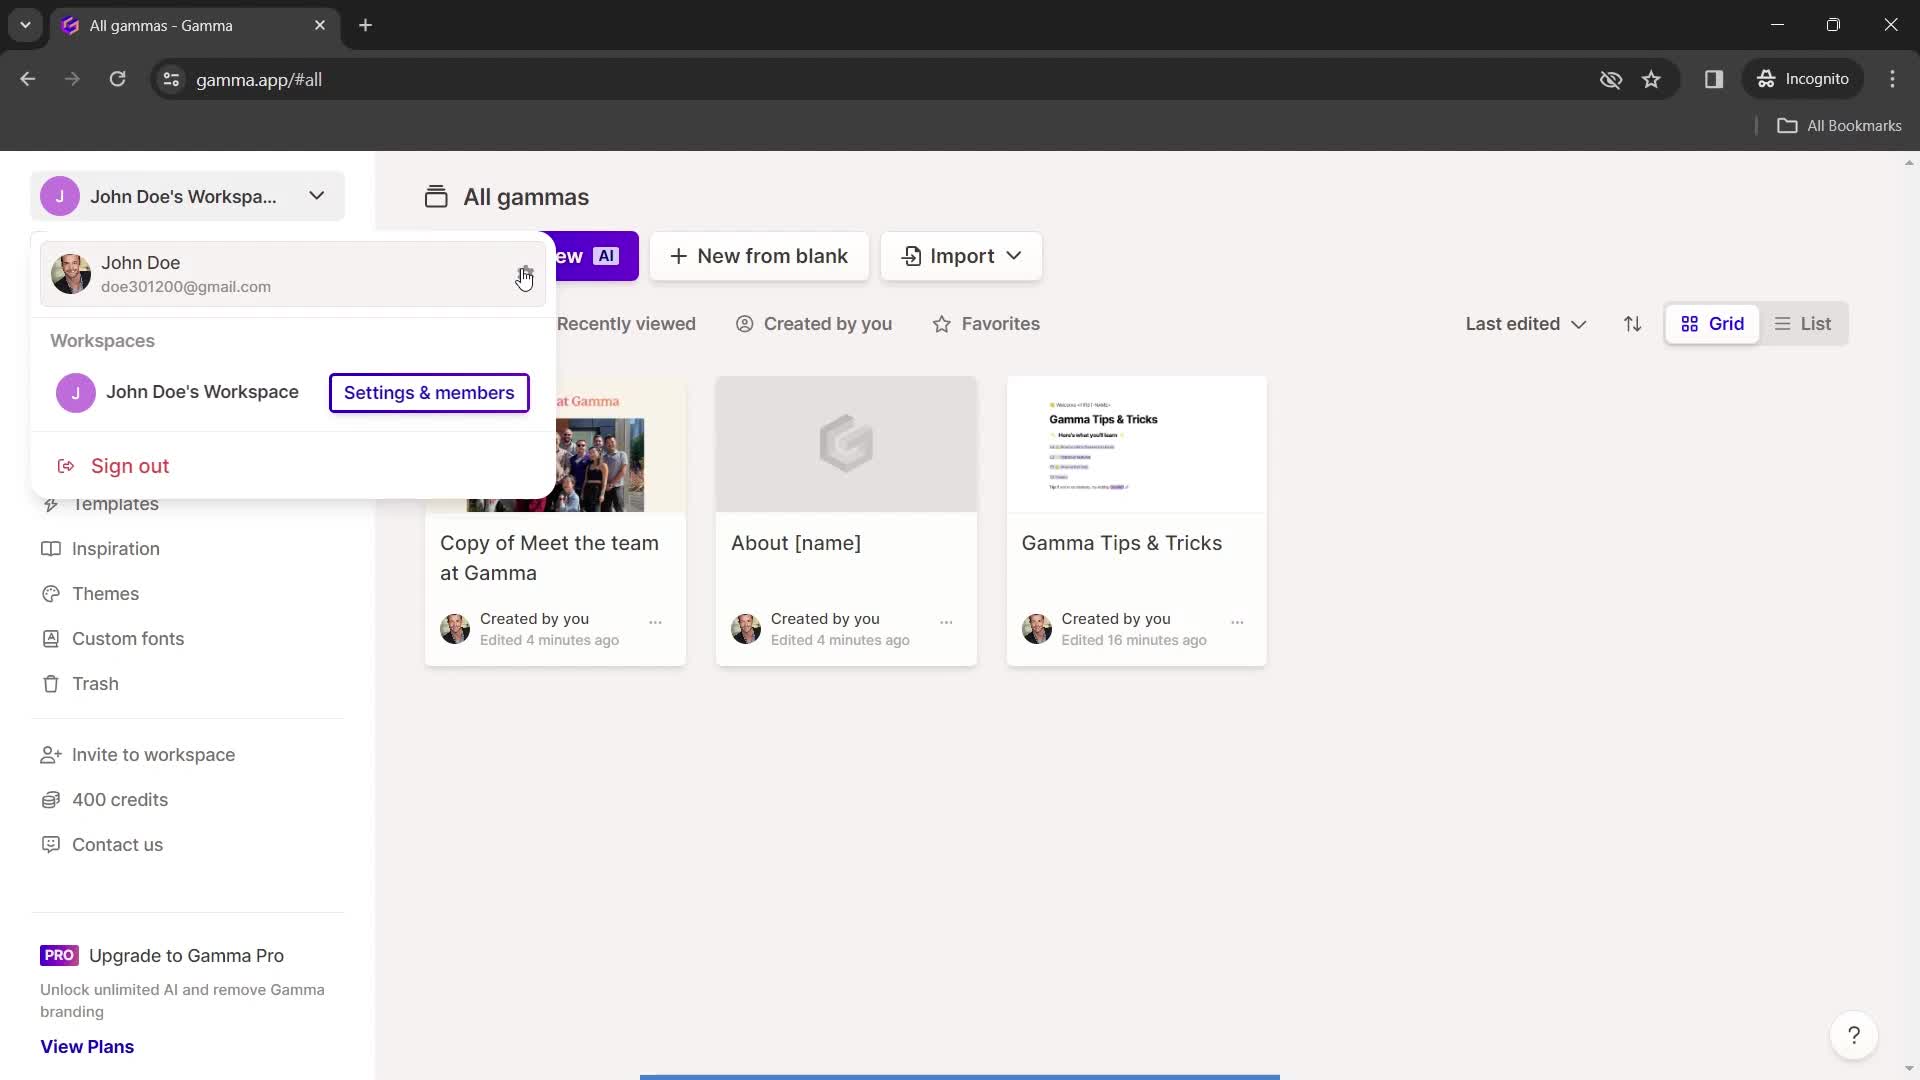Click Settings & members button
This screenshot has height=1080, width=1920.
coord(429,392)
